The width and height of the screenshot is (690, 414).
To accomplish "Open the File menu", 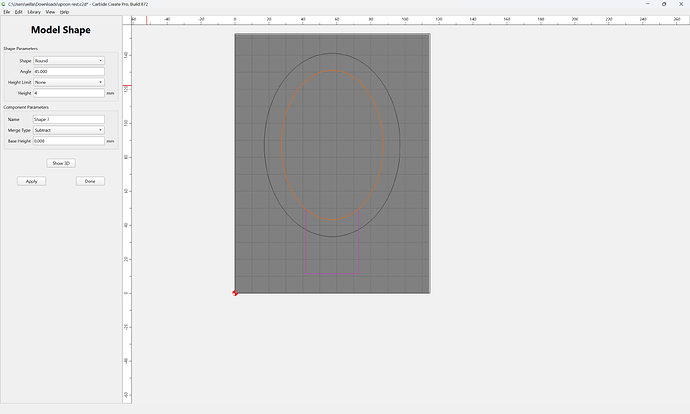I will tap(7, 12).
